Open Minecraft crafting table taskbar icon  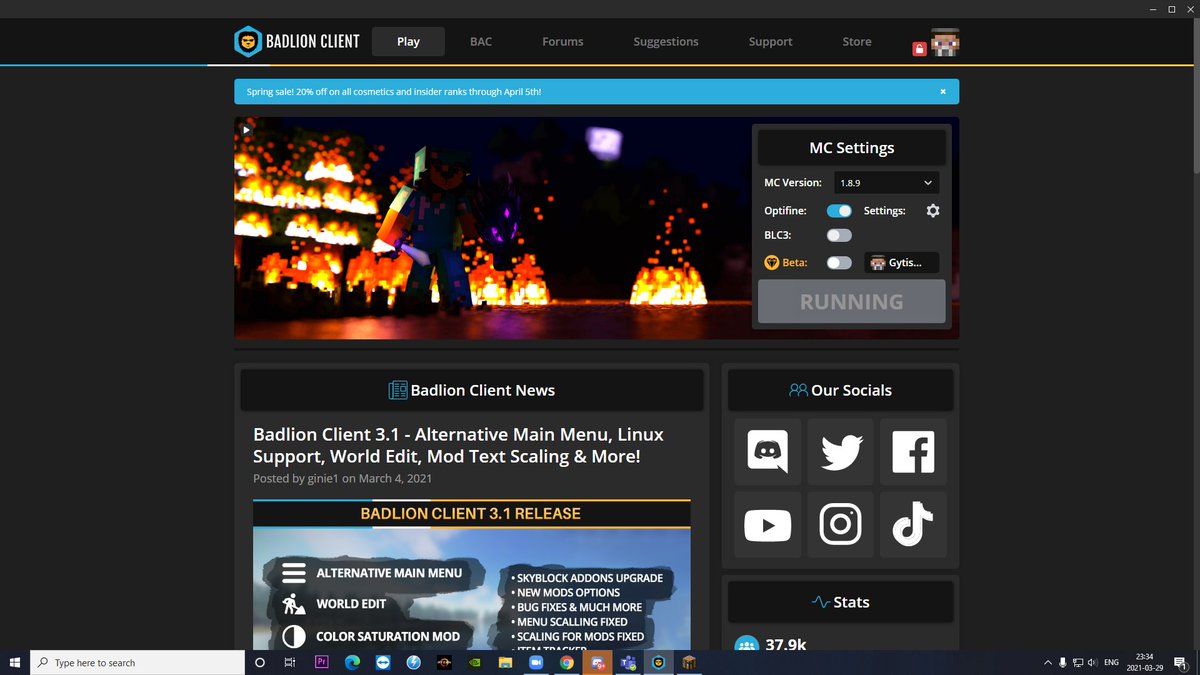click(689, 662)
